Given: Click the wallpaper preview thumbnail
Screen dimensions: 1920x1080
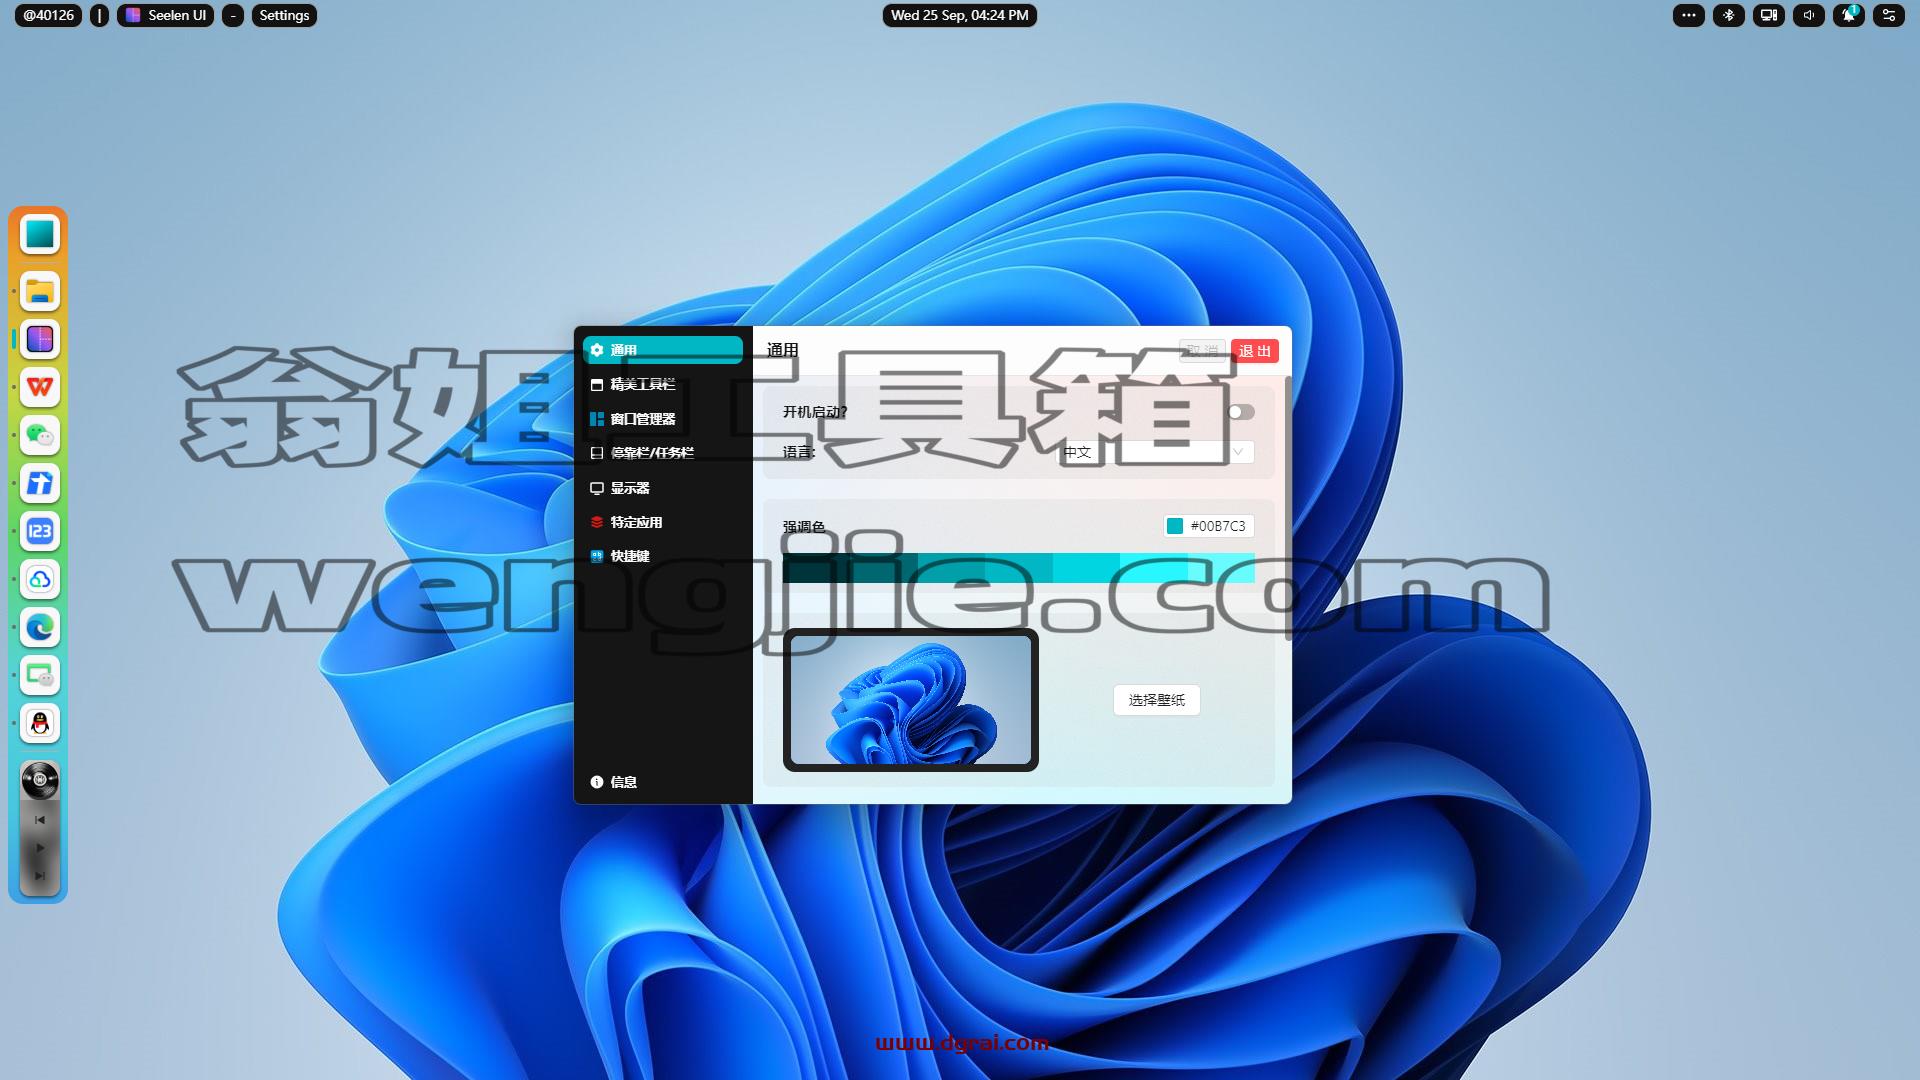Looking at the screenshot, I should [911, 700].
